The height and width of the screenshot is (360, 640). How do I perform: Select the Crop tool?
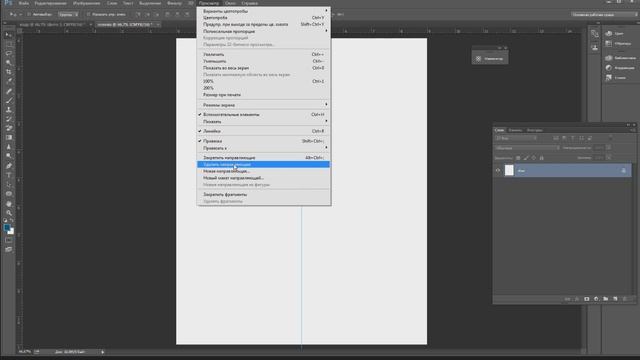coord(9,72)
